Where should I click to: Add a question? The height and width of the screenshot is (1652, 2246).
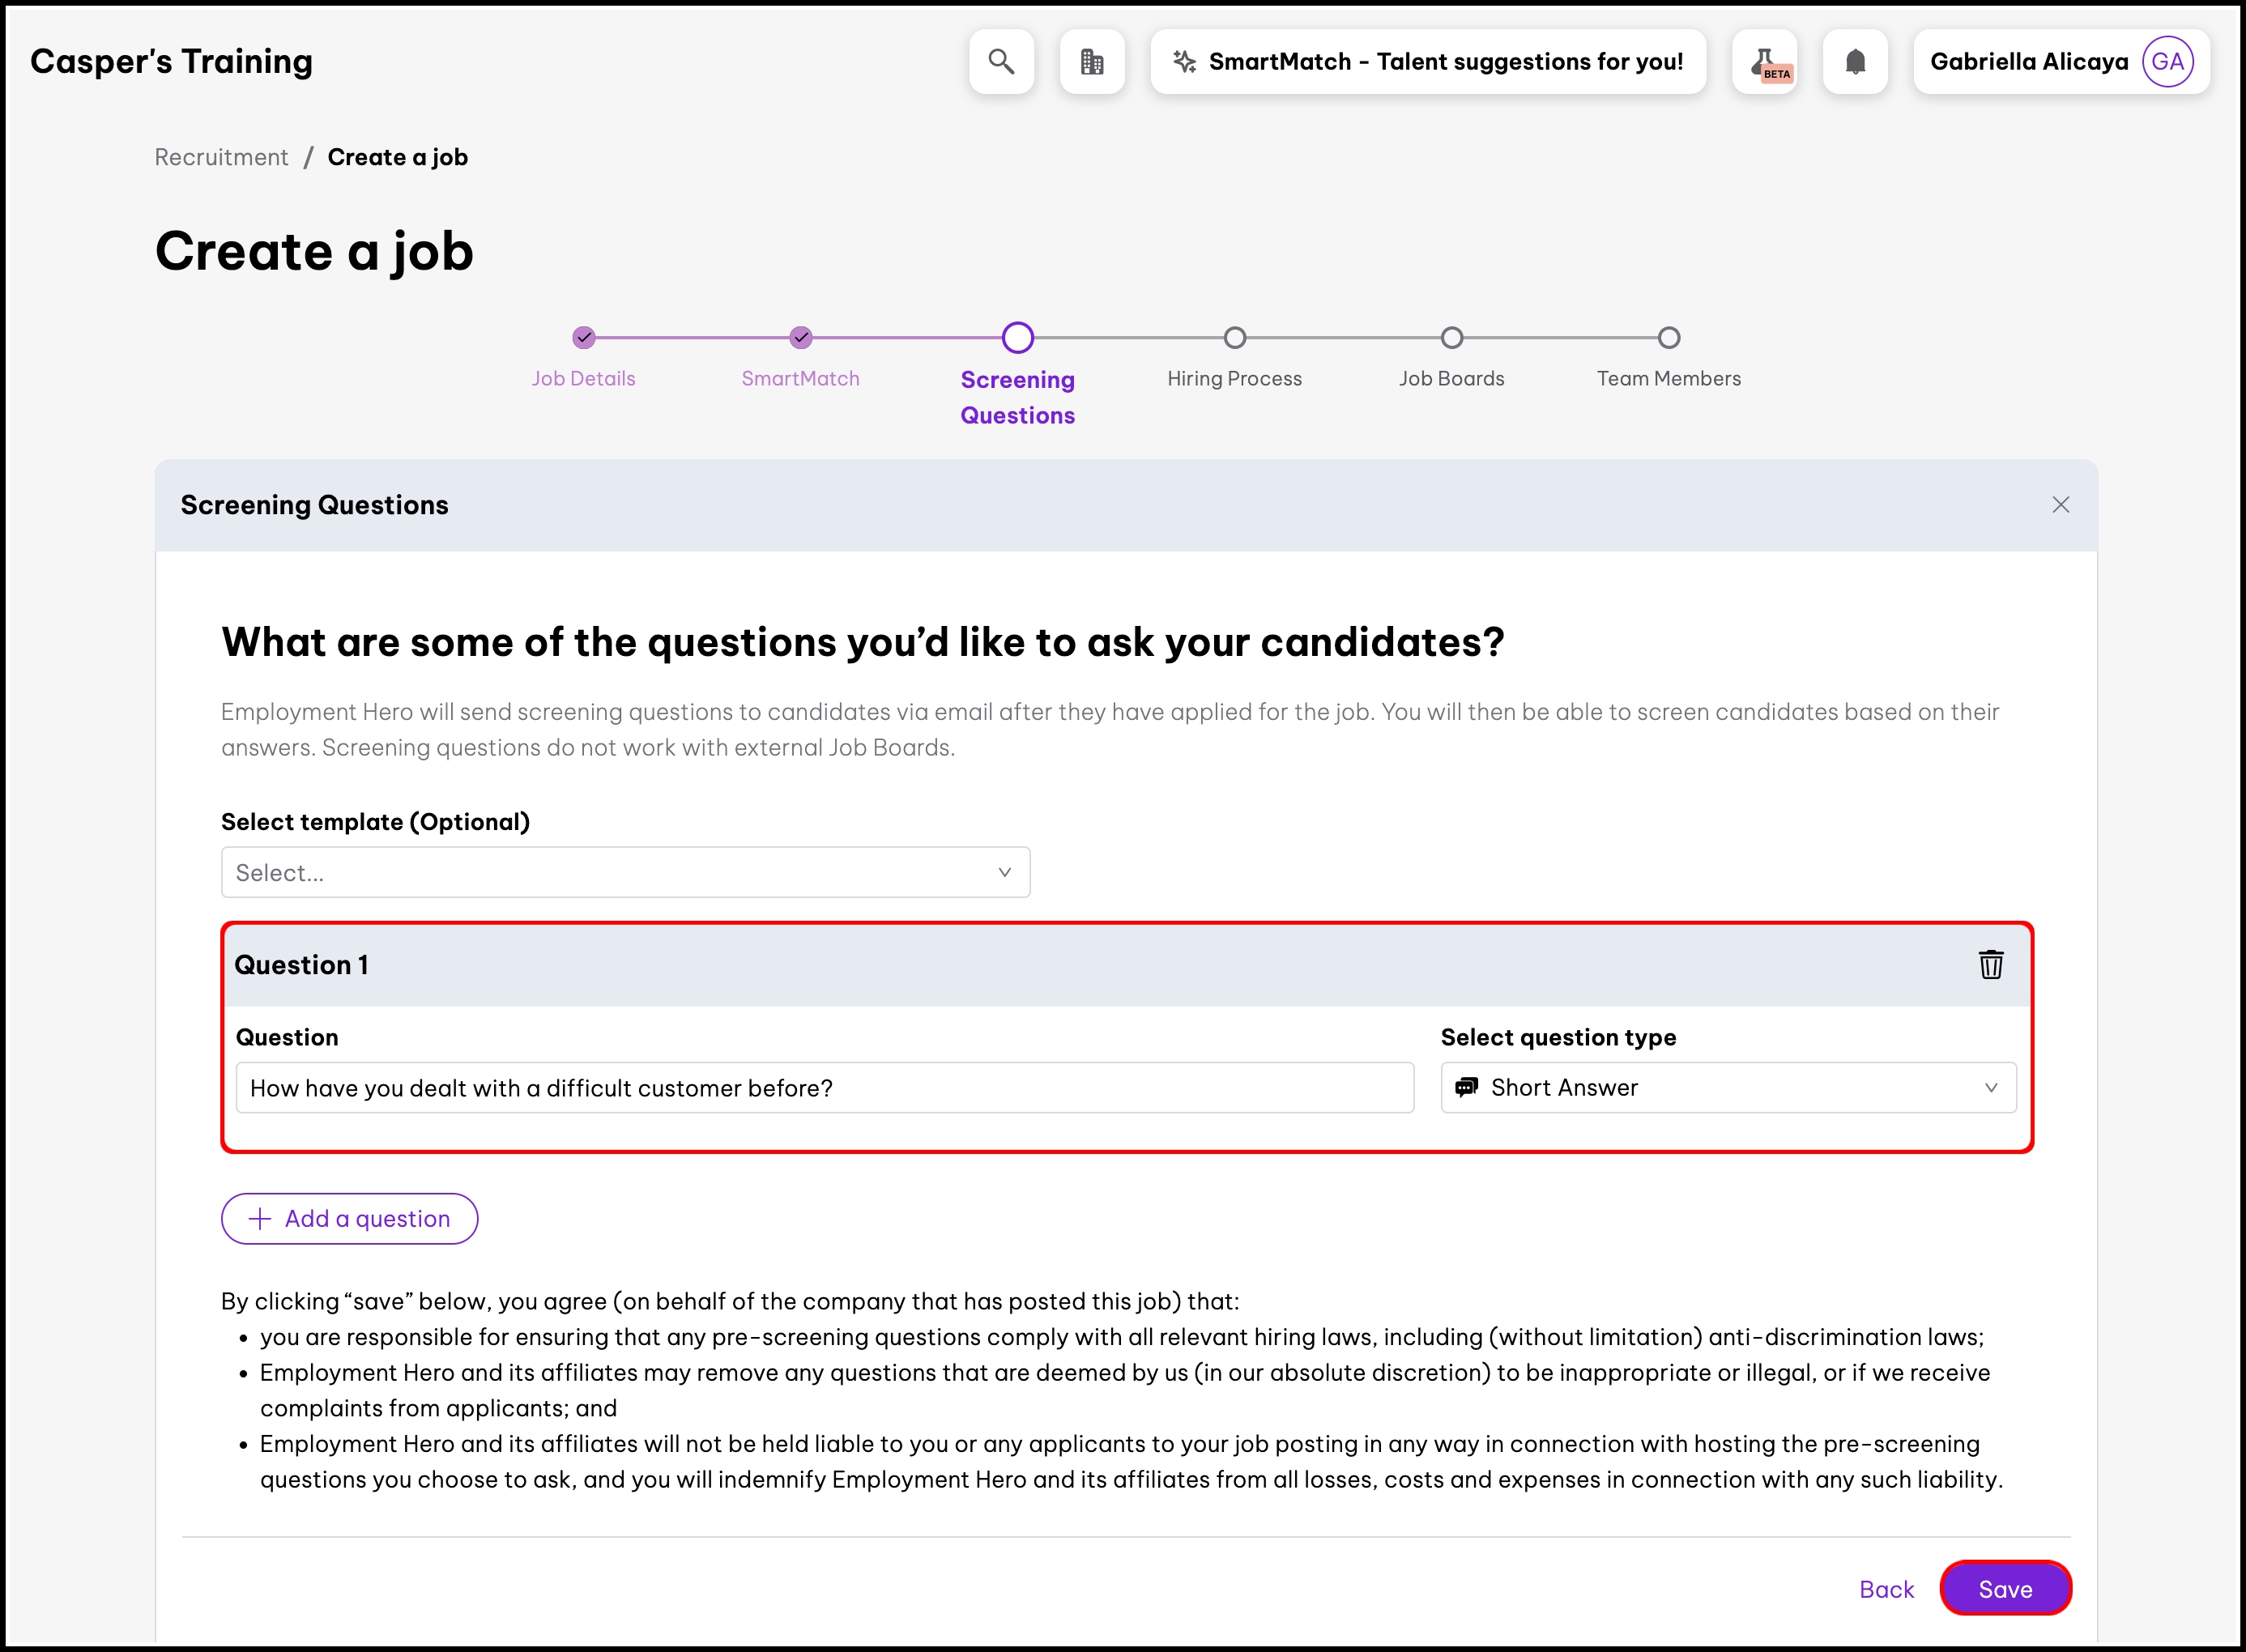click(349, 1219)
